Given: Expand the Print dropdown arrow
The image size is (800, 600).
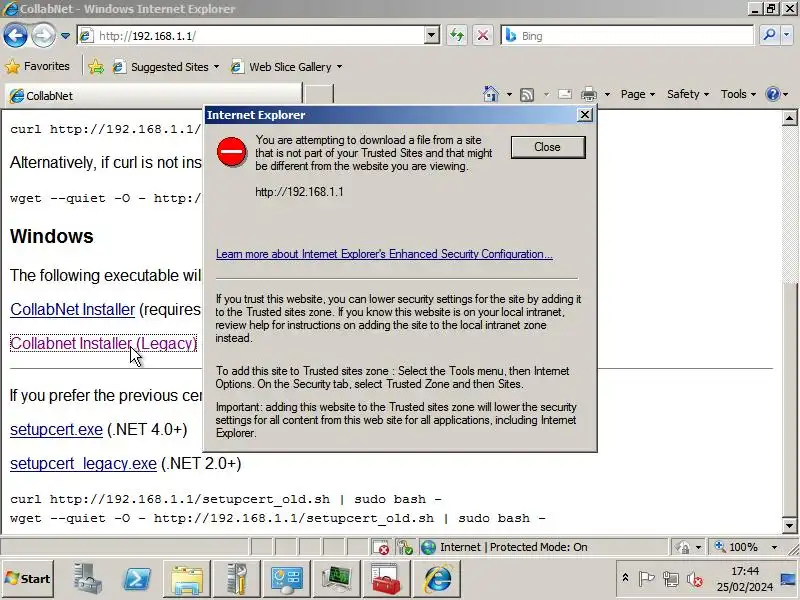Looking at the screenshot, I should click(x=607, y=94).
